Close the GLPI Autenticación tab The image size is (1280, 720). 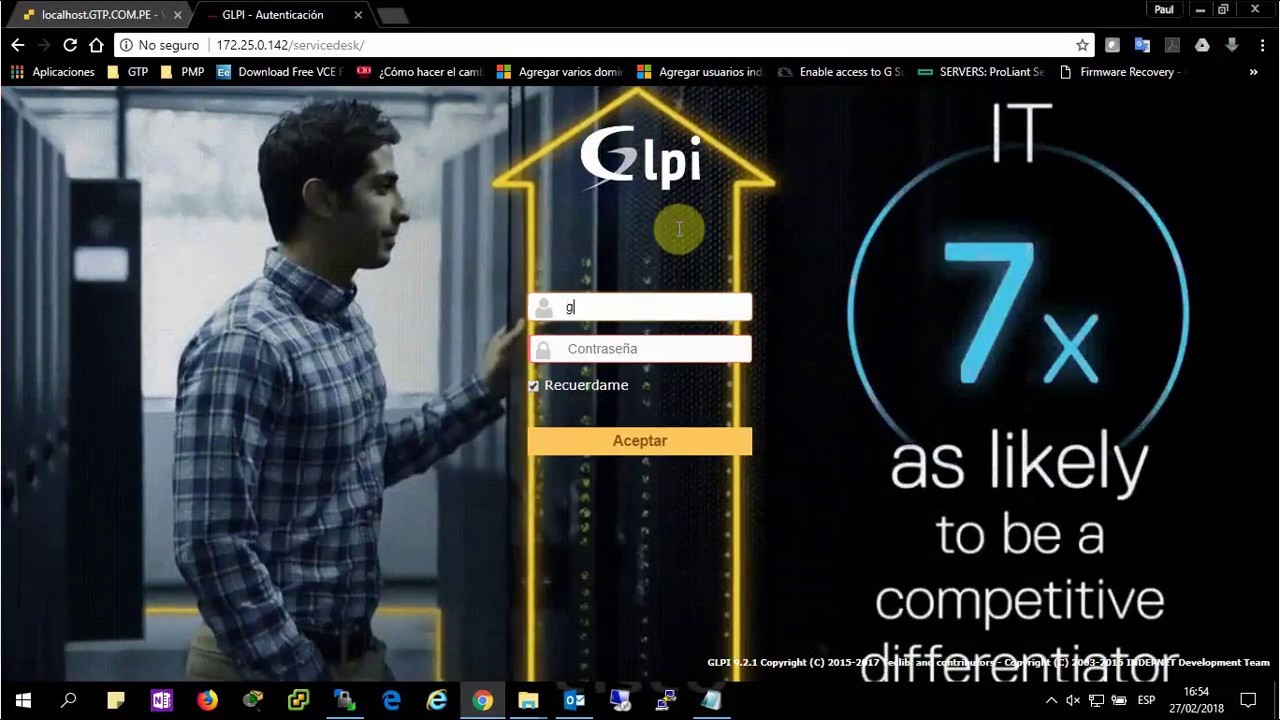tap(358, 15)
